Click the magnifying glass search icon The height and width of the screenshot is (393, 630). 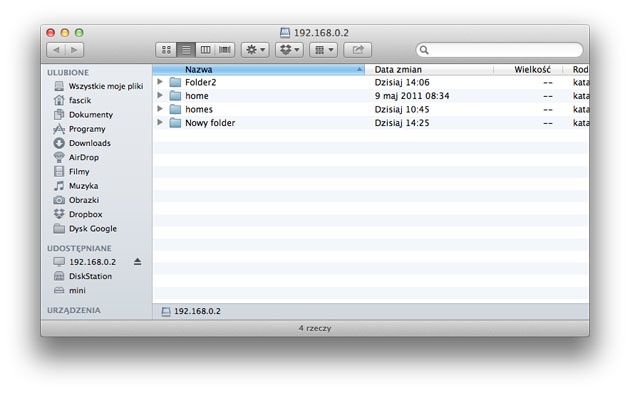coord(424,50)
